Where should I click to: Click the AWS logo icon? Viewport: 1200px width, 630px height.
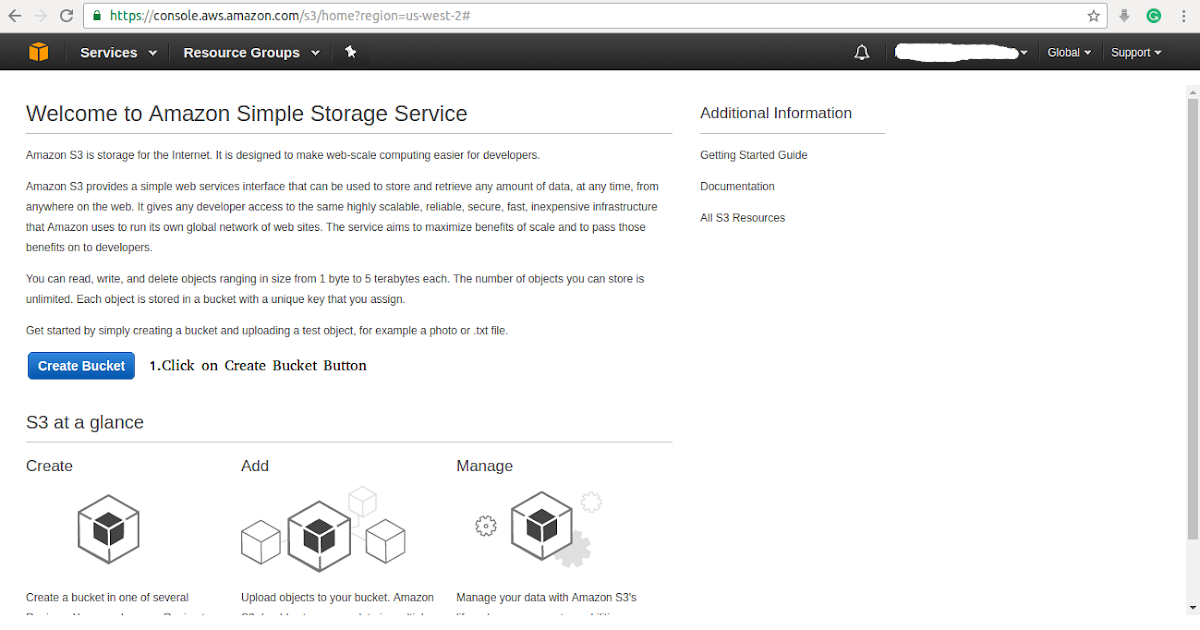[38, 51]
